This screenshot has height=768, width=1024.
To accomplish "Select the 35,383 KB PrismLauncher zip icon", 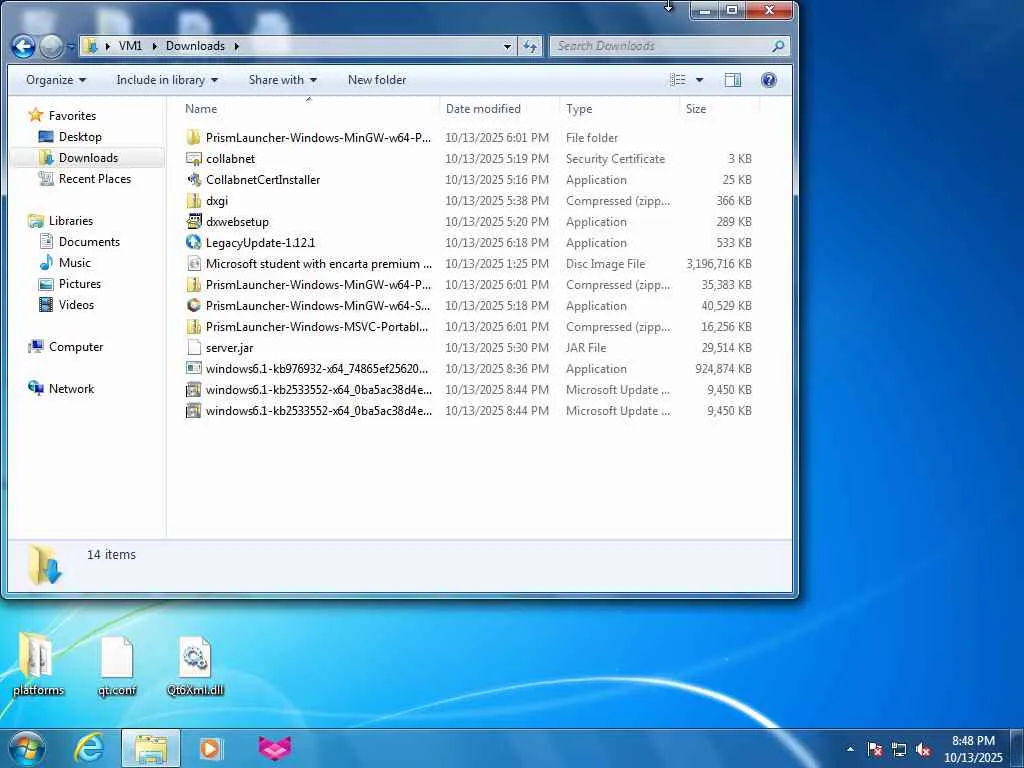I will 193,285.
